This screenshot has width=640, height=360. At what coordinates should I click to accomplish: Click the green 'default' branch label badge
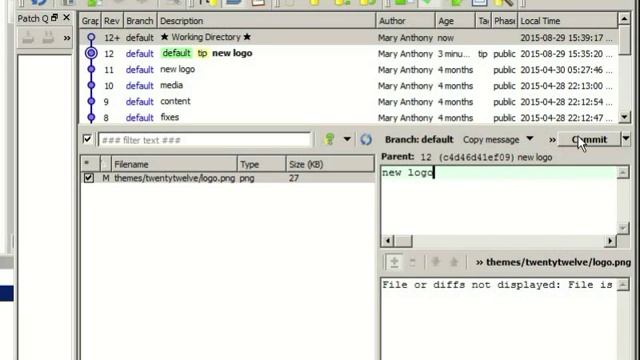(x=176, y=53)
